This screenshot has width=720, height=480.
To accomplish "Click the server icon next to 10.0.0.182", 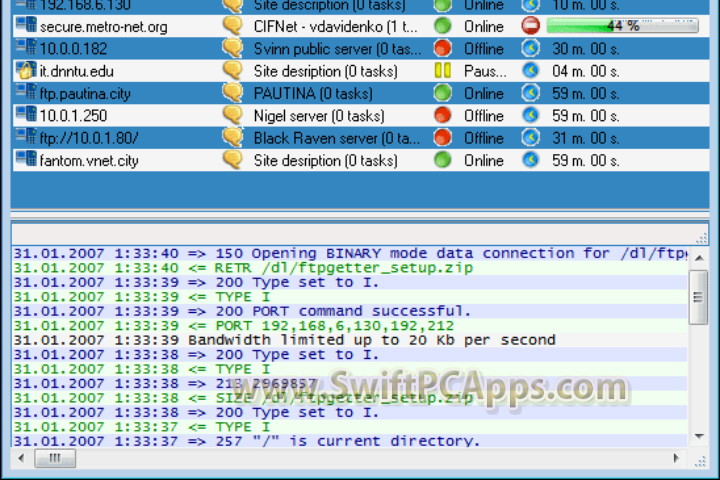I will pyautogui.click(x=26, y=47).
